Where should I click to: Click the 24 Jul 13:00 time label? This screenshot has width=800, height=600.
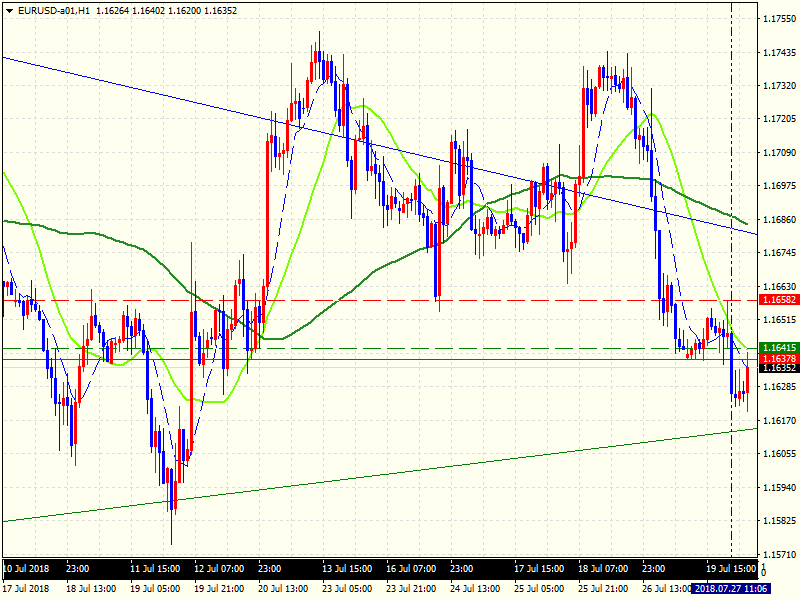pos(475,589)
